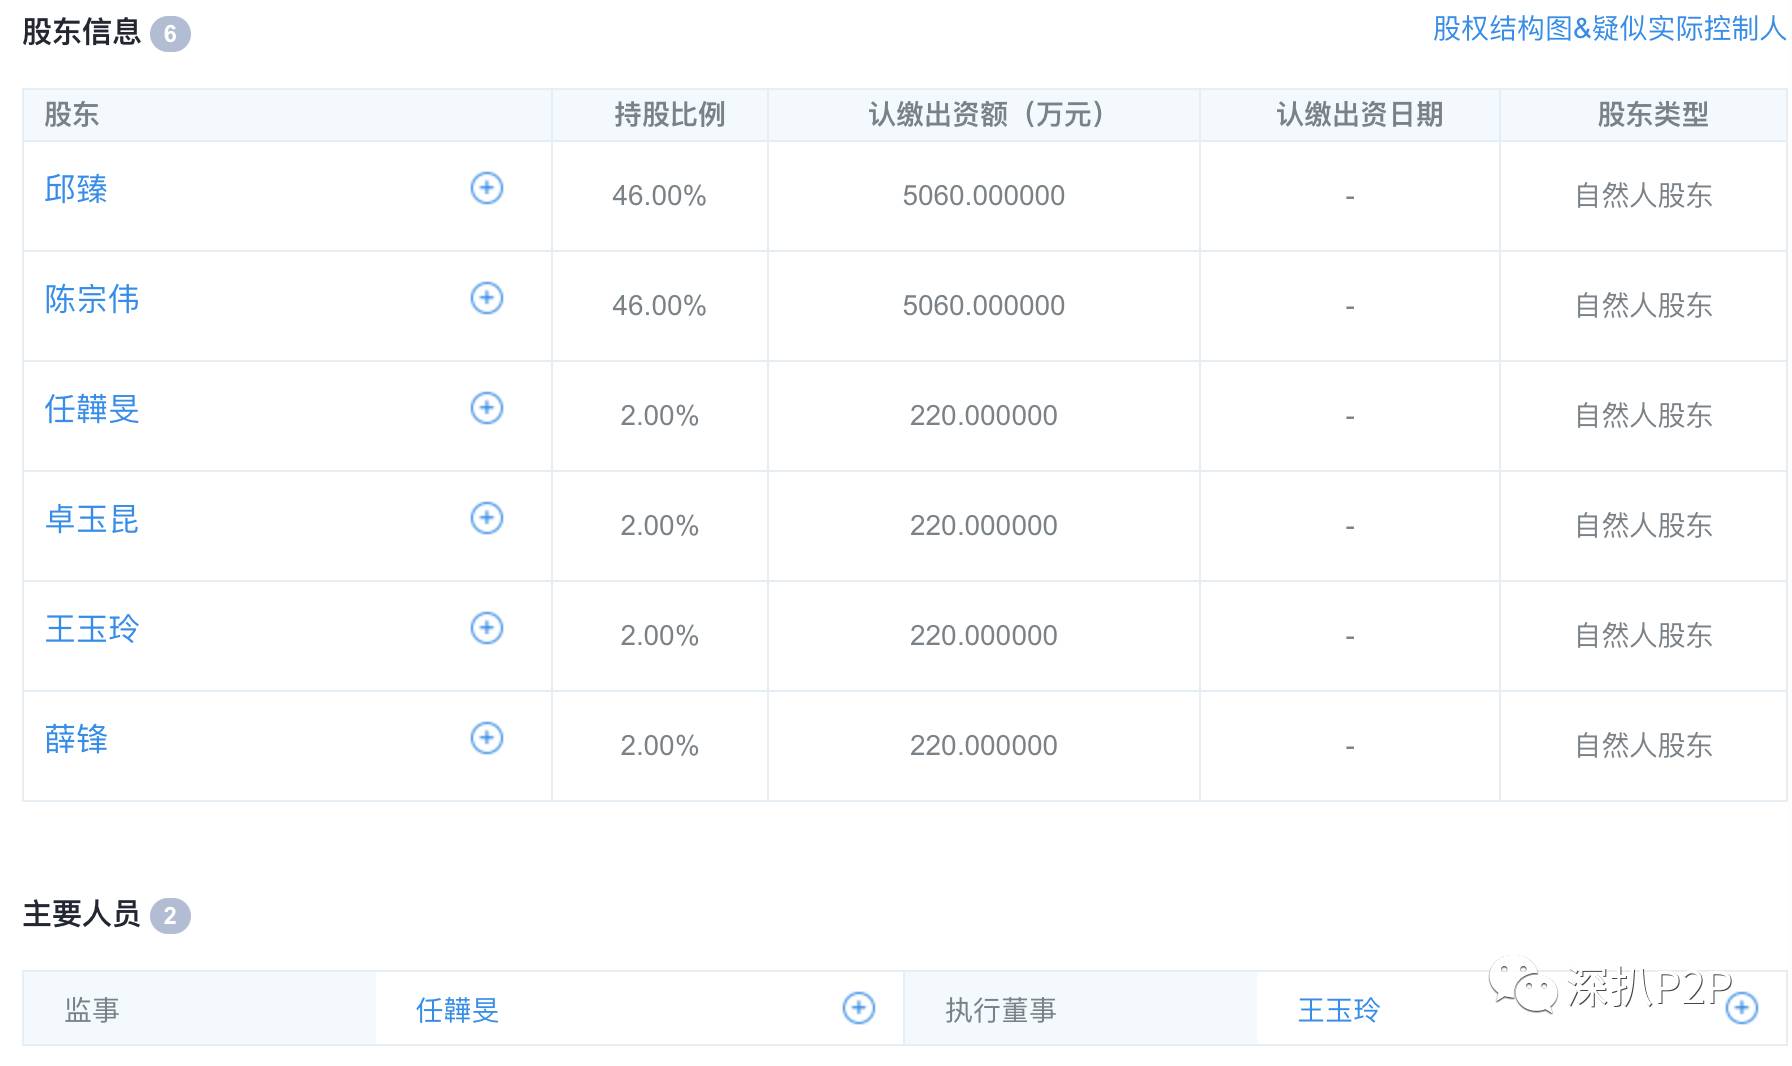This screenshot has width=1792, height=1066.
Task: Click 2.00% in 薛锋 row
Action: point(659,746)
